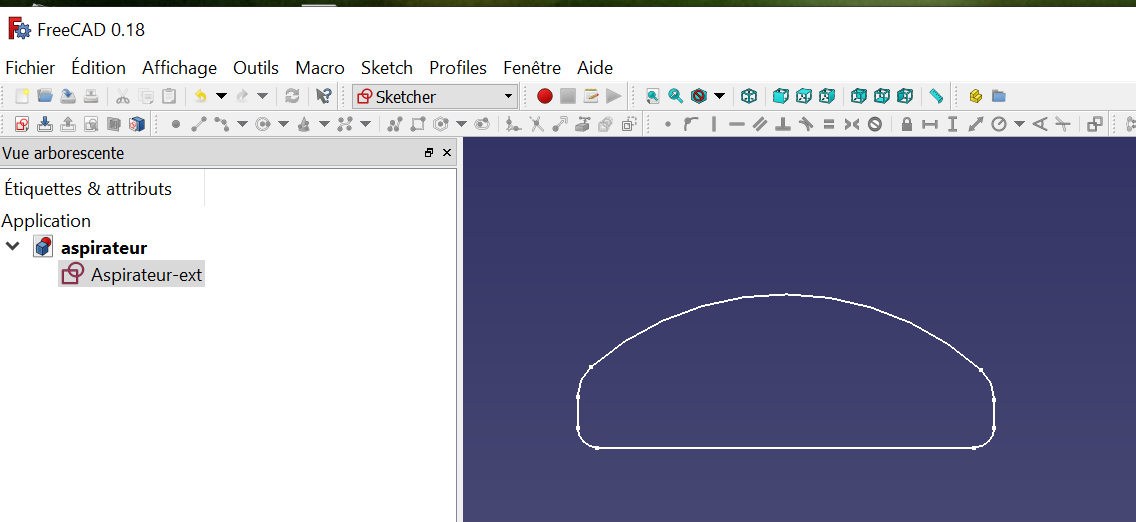Click the Create new sketch icon
Viewport: 1136px width, 522px height.
[x=22, y=124]
